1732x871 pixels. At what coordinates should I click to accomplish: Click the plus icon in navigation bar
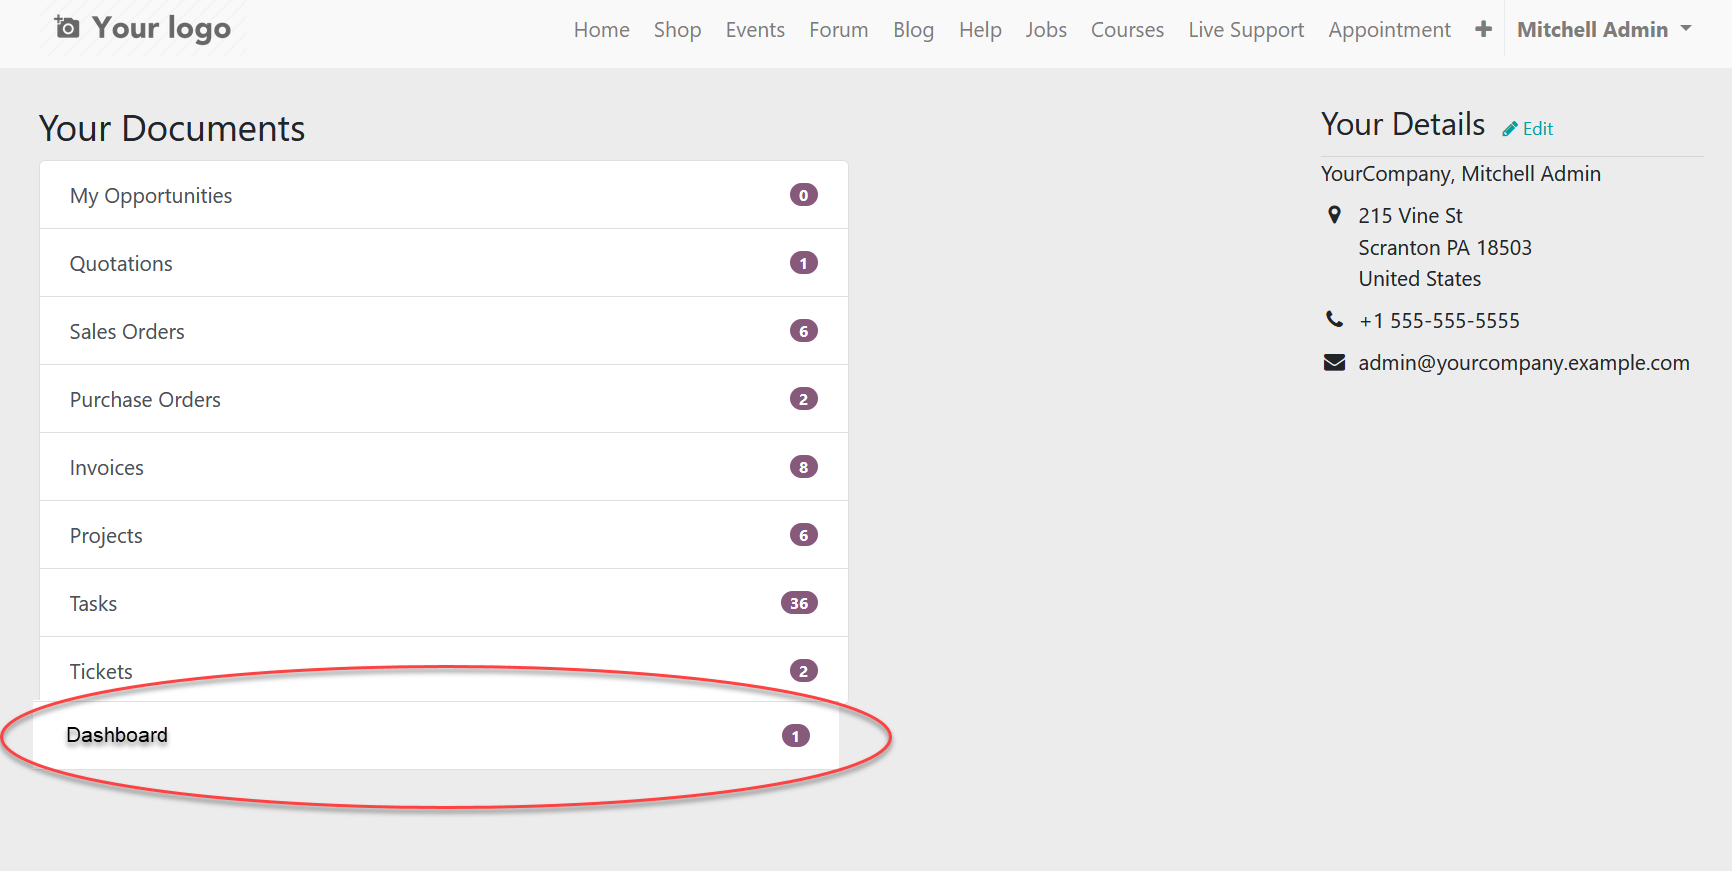coord(1483,30)
